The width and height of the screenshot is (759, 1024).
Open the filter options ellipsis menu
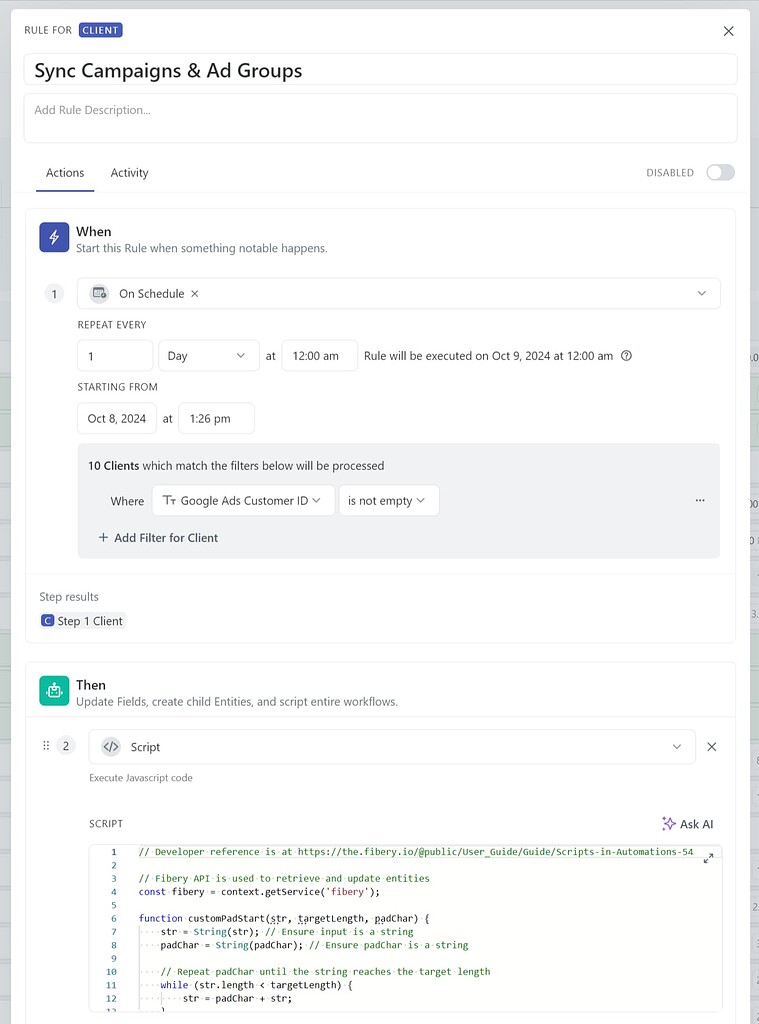(700, 500)
